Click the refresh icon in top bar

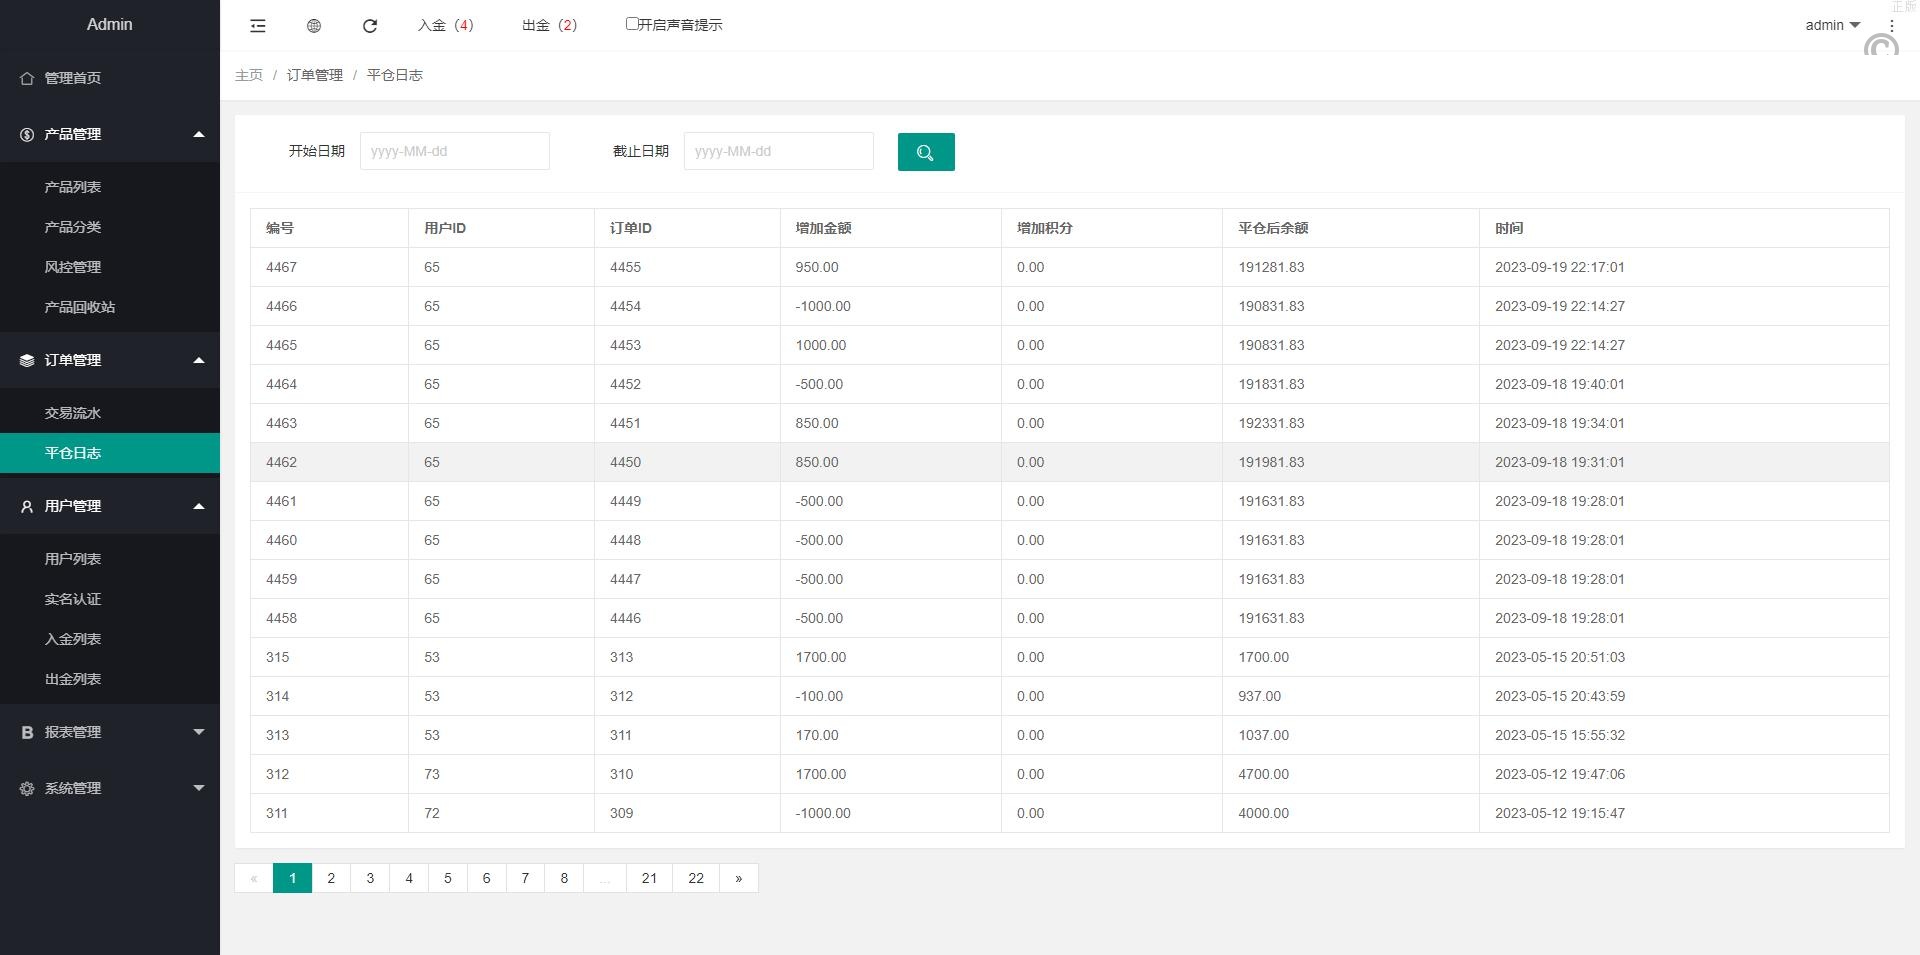pyautogui.click(x=370, y=26)
